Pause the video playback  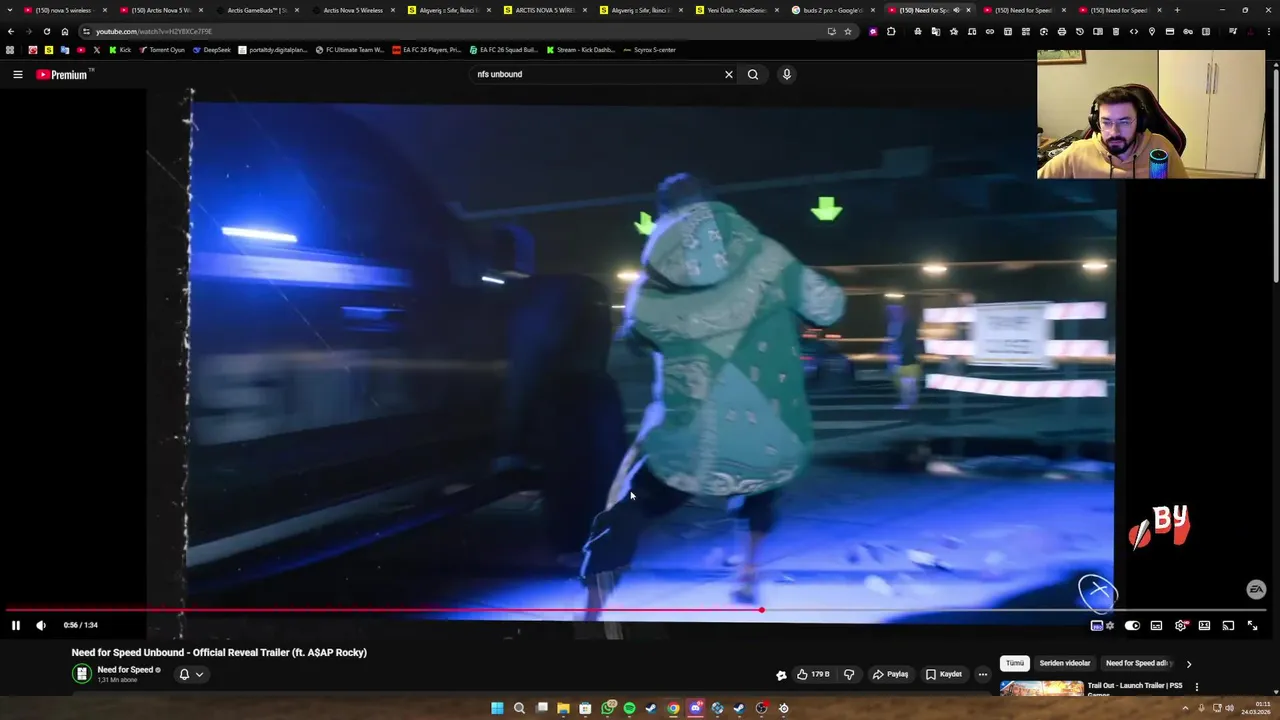tap(16, 625)
